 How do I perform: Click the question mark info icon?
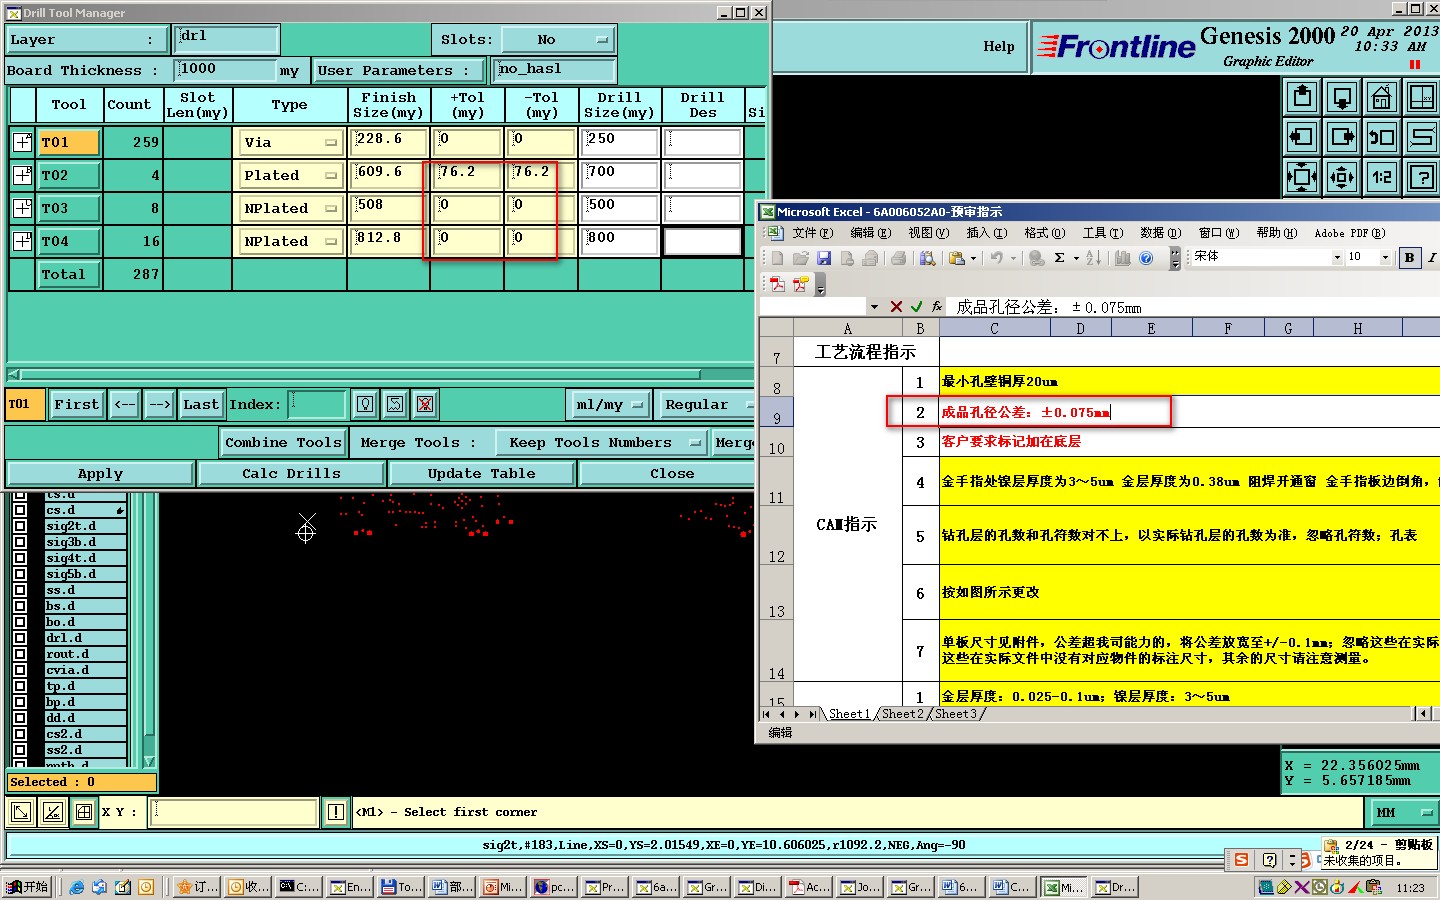1421,177
